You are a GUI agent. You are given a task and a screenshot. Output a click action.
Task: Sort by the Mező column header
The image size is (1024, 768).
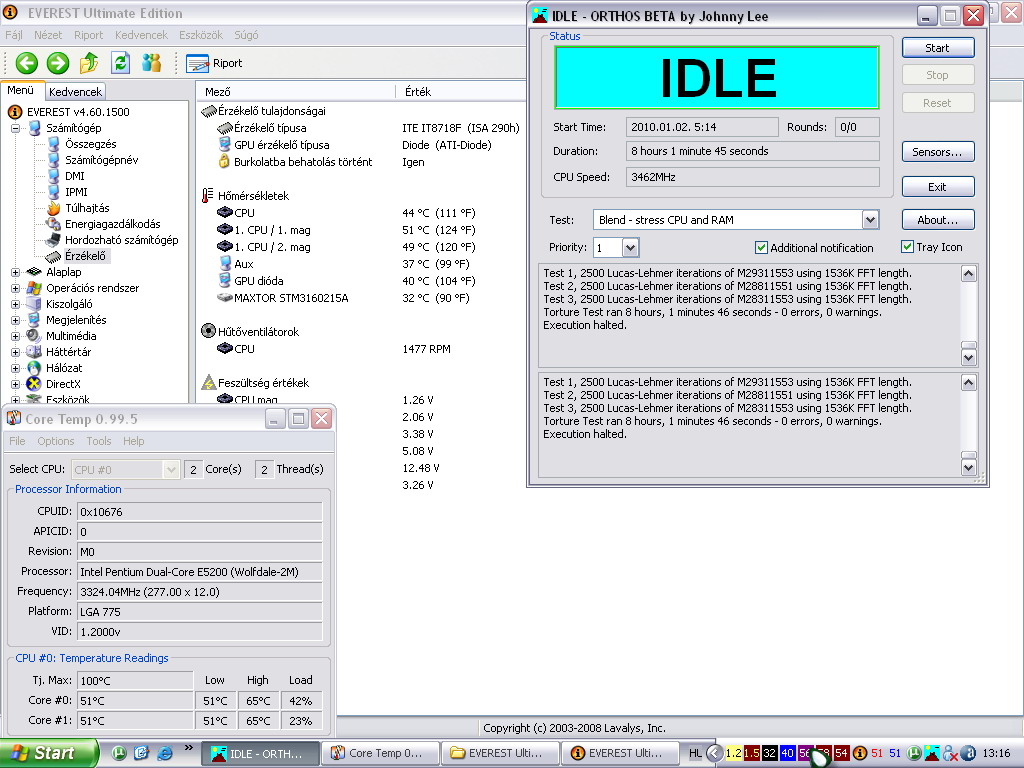coord(296,92)
